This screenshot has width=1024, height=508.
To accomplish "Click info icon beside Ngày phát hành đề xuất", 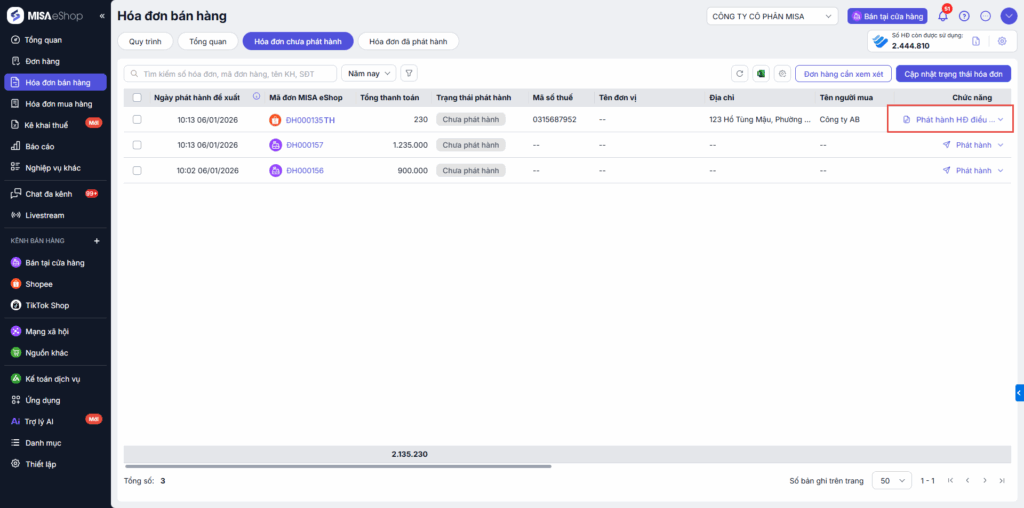I will pyautogui.click(x=257, y=97).
